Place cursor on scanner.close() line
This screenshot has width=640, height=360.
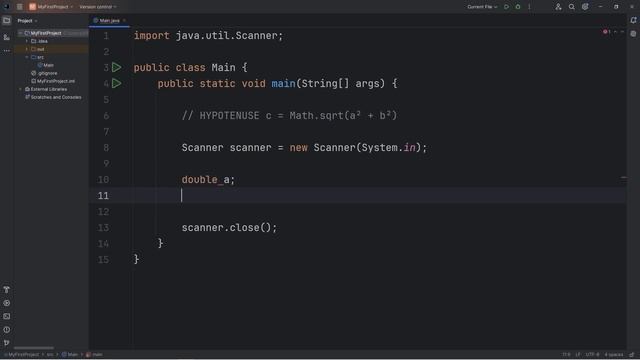point(229,227)
